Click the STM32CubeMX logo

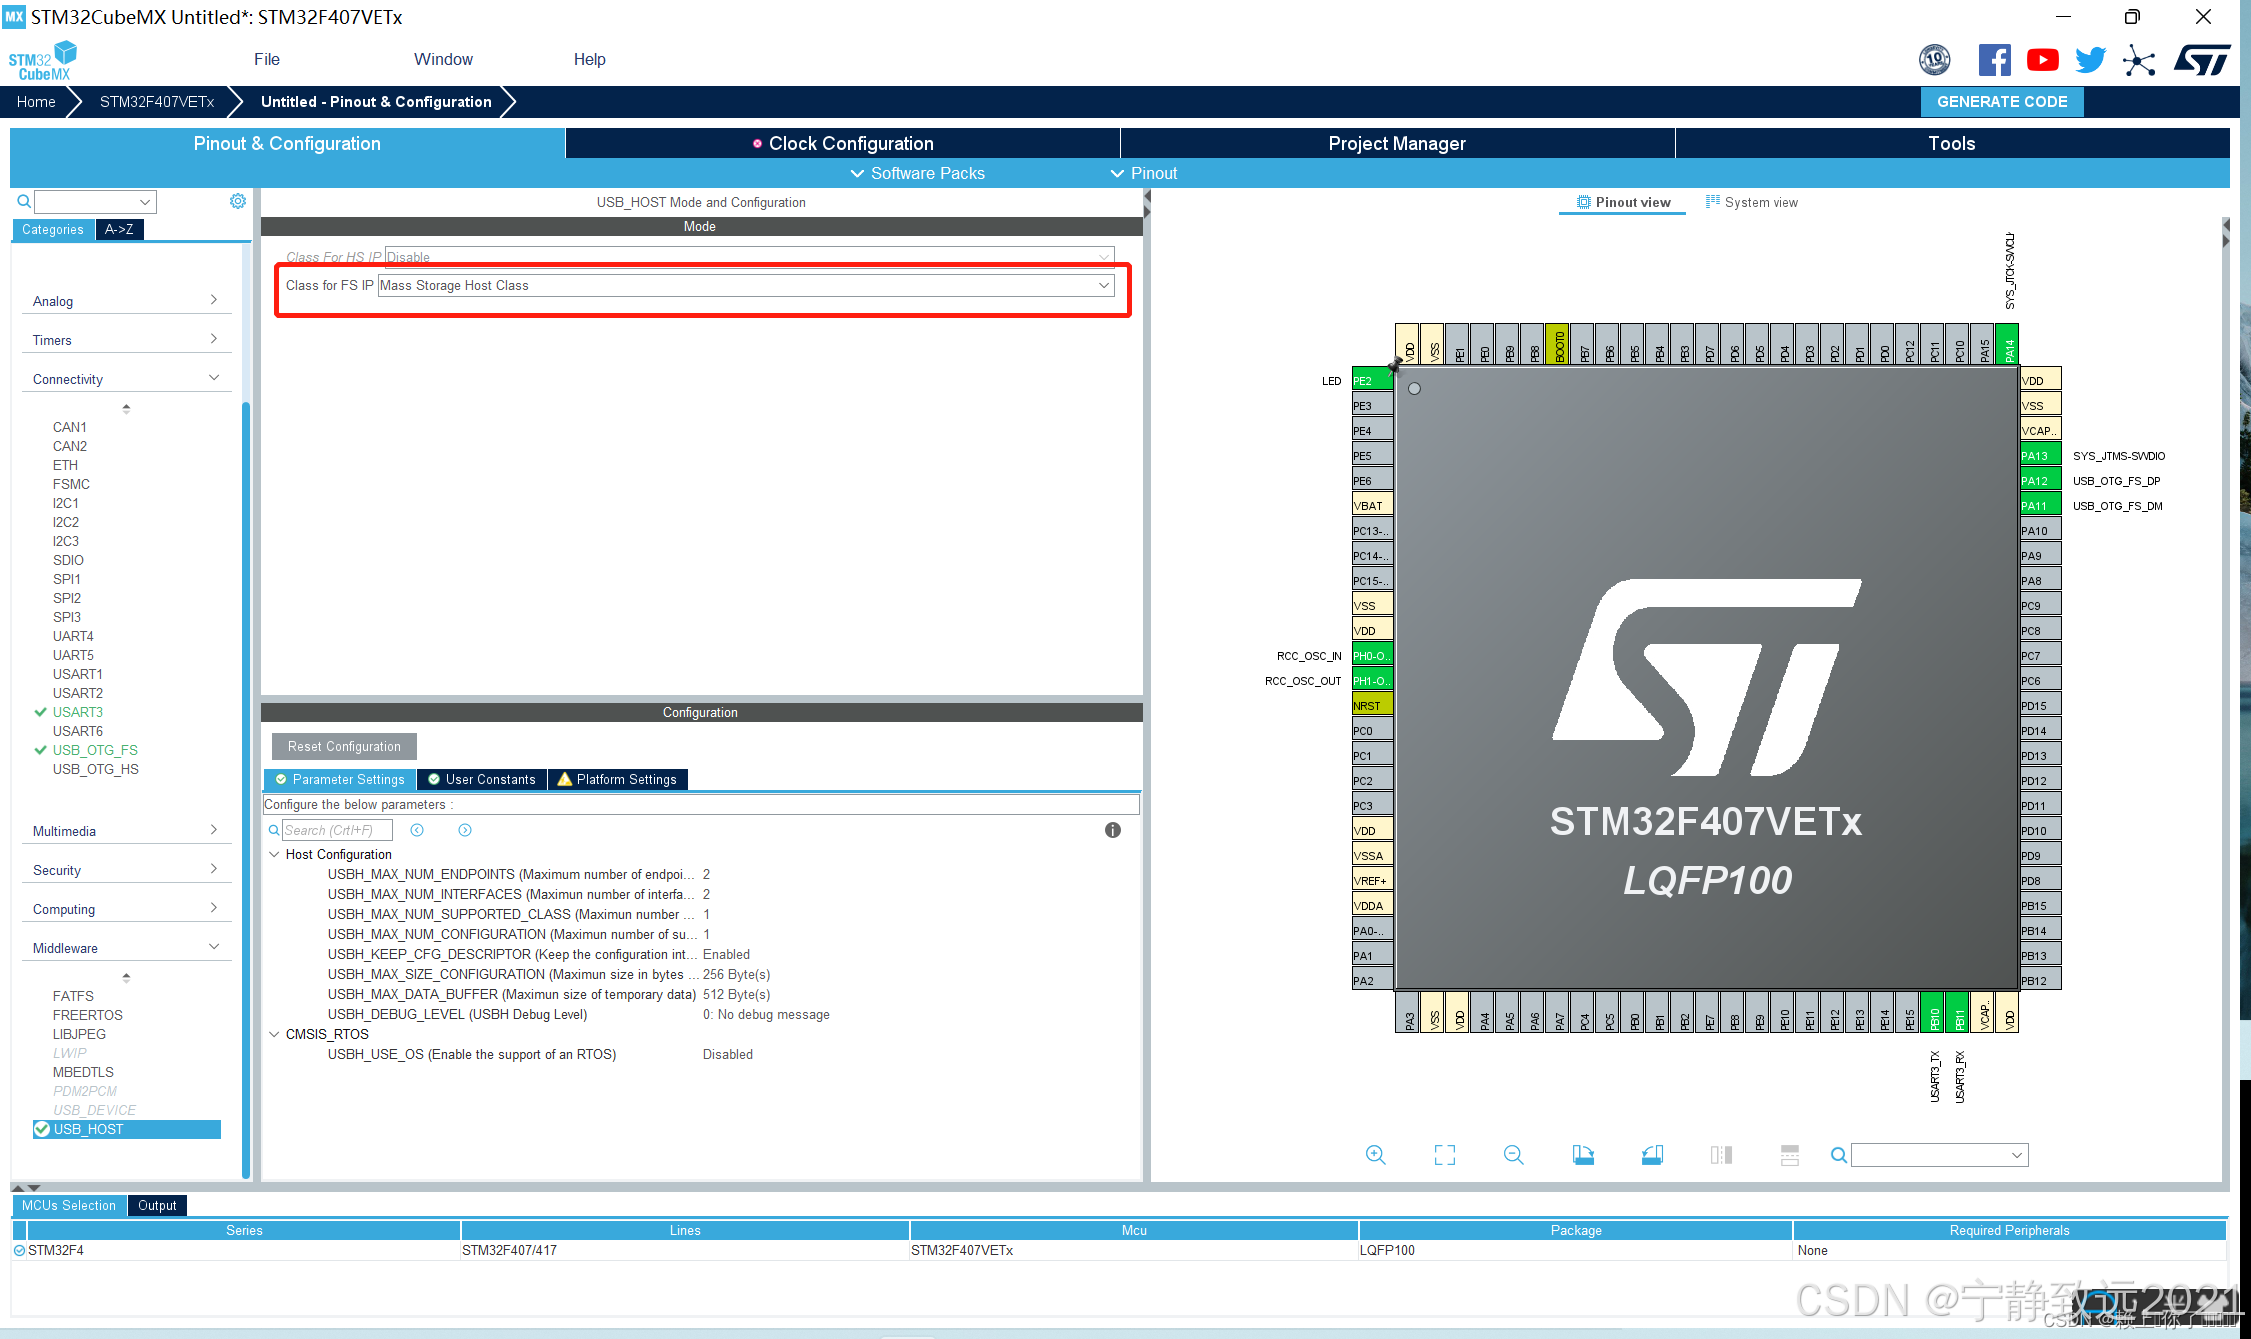pos(42,60)
